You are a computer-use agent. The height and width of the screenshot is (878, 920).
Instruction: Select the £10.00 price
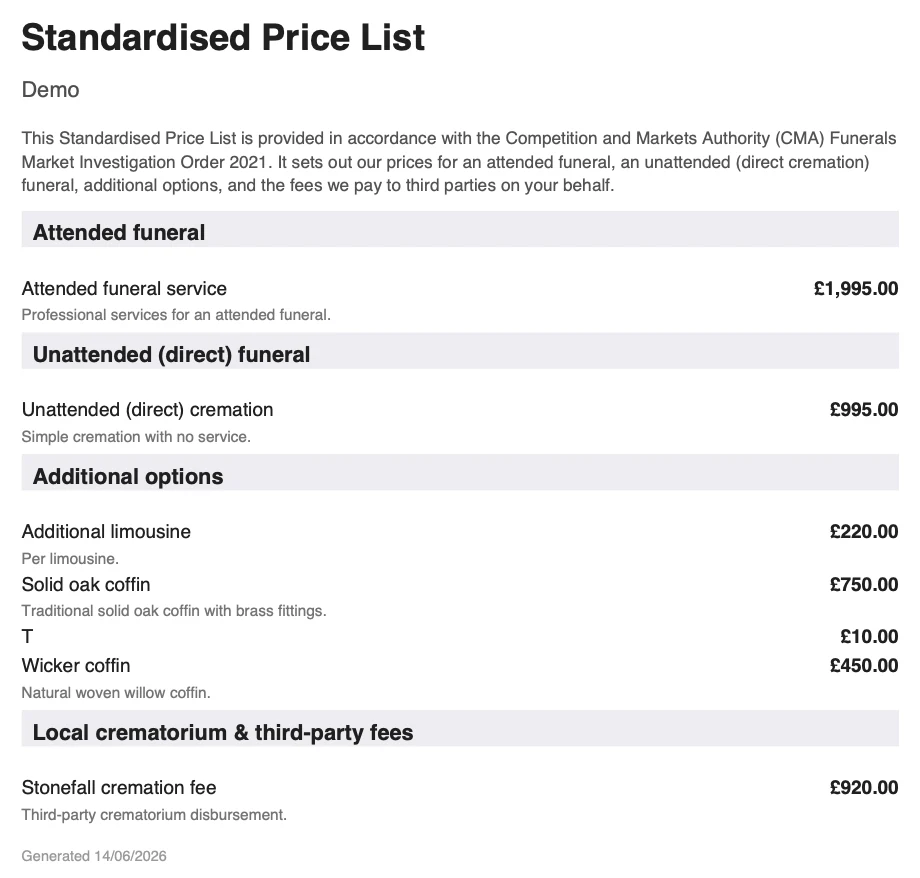[x=869, y=636]
